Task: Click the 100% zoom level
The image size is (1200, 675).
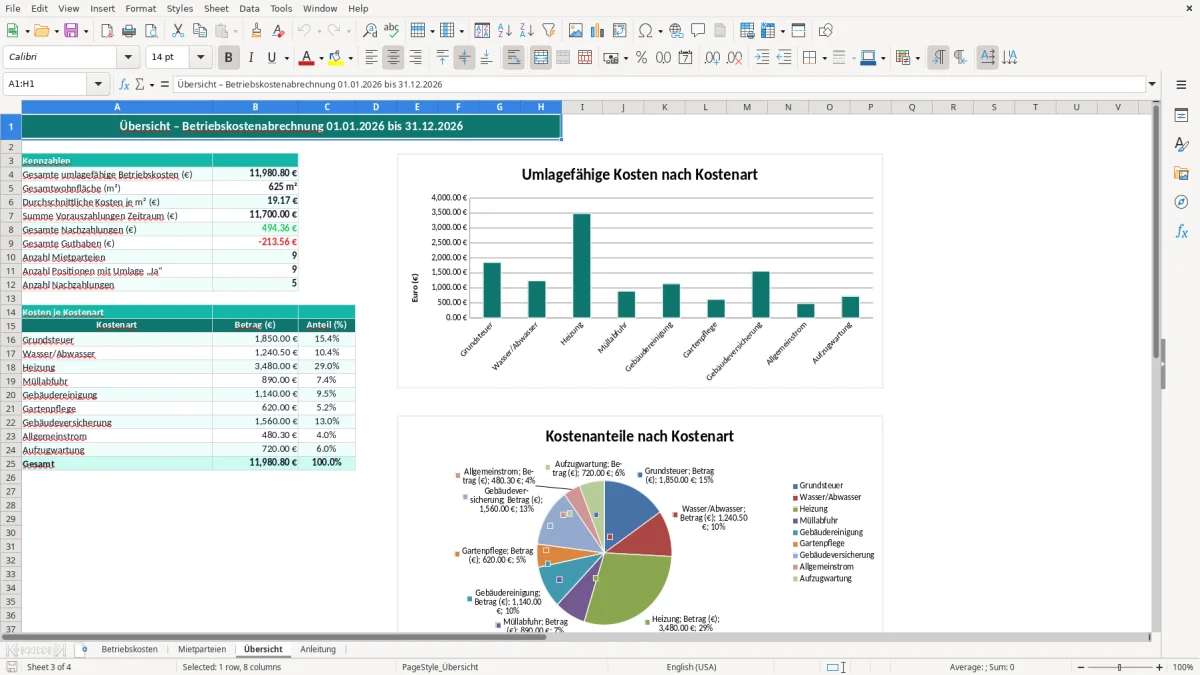Action: pos(1183,667)
